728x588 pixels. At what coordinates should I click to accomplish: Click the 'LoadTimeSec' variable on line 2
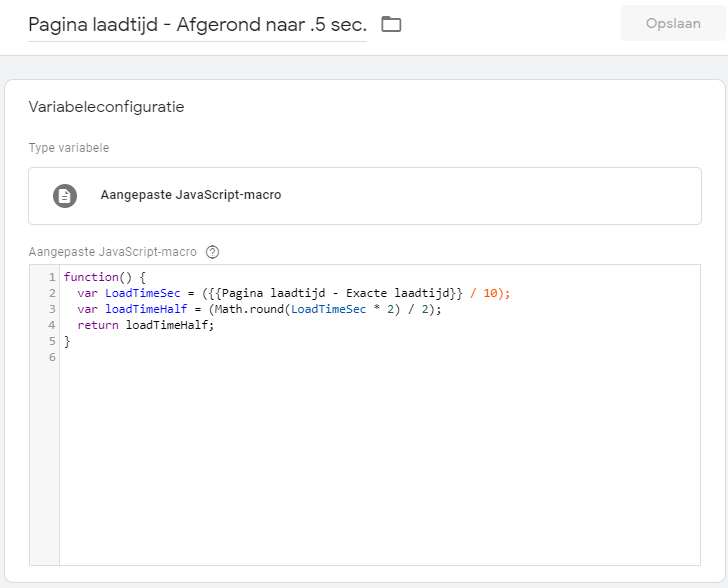143,293
